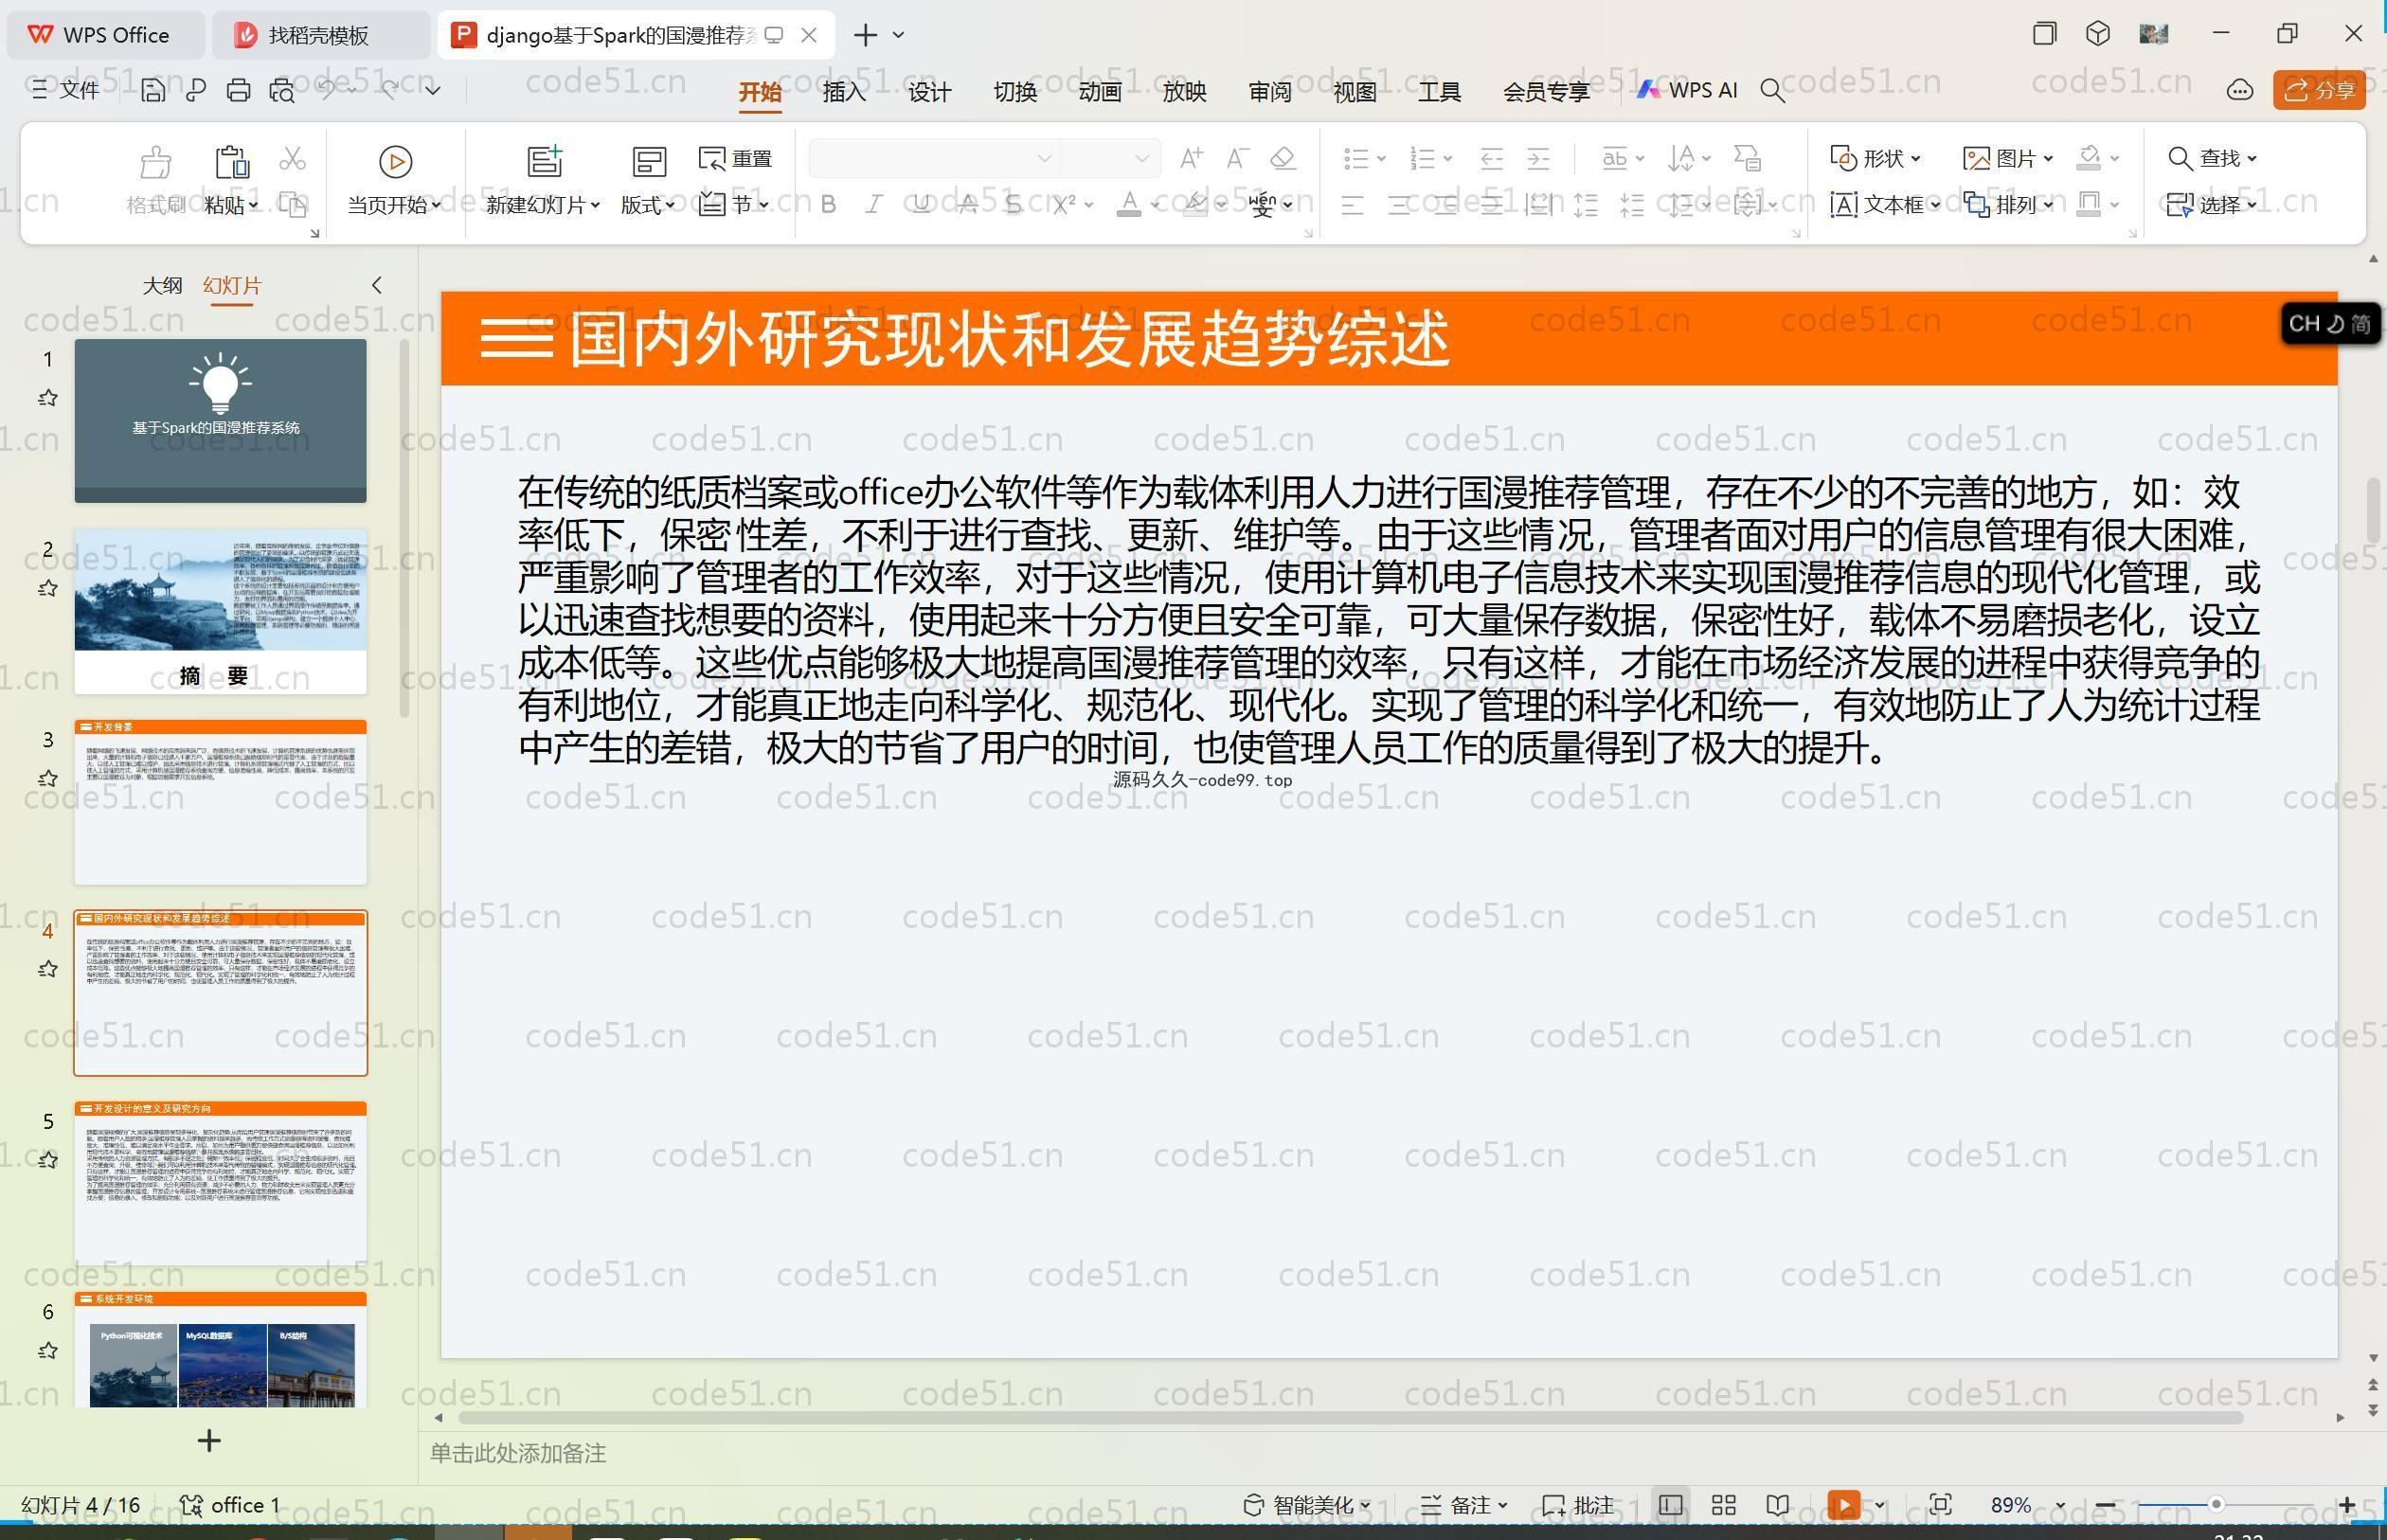Viewport: 2387px width, 1540px height.
Task: Expand the Paste (粘贴) dropdown arrow
Action: [x=253, y=205]
